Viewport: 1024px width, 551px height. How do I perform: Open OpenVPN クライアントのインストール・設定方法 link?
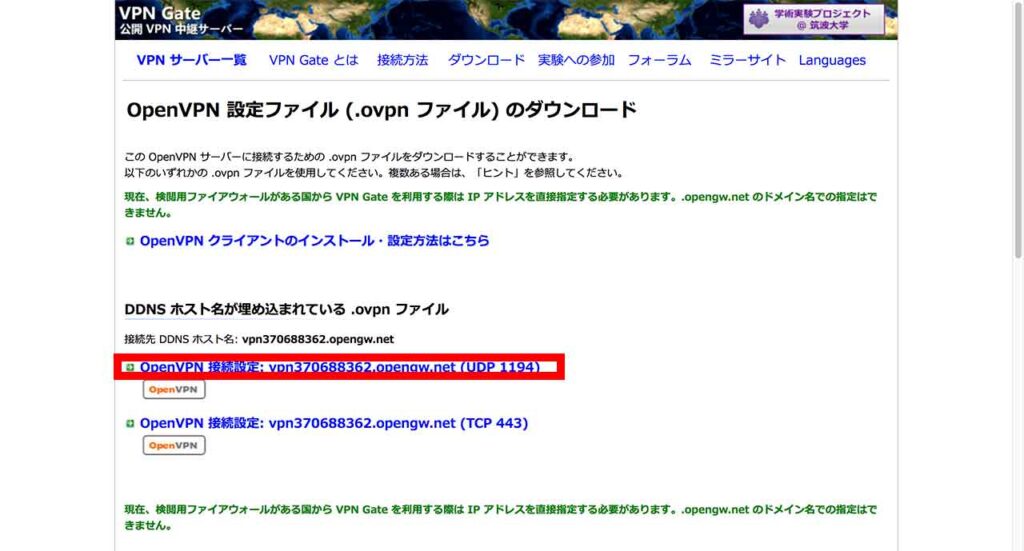(x=314, y=241)
